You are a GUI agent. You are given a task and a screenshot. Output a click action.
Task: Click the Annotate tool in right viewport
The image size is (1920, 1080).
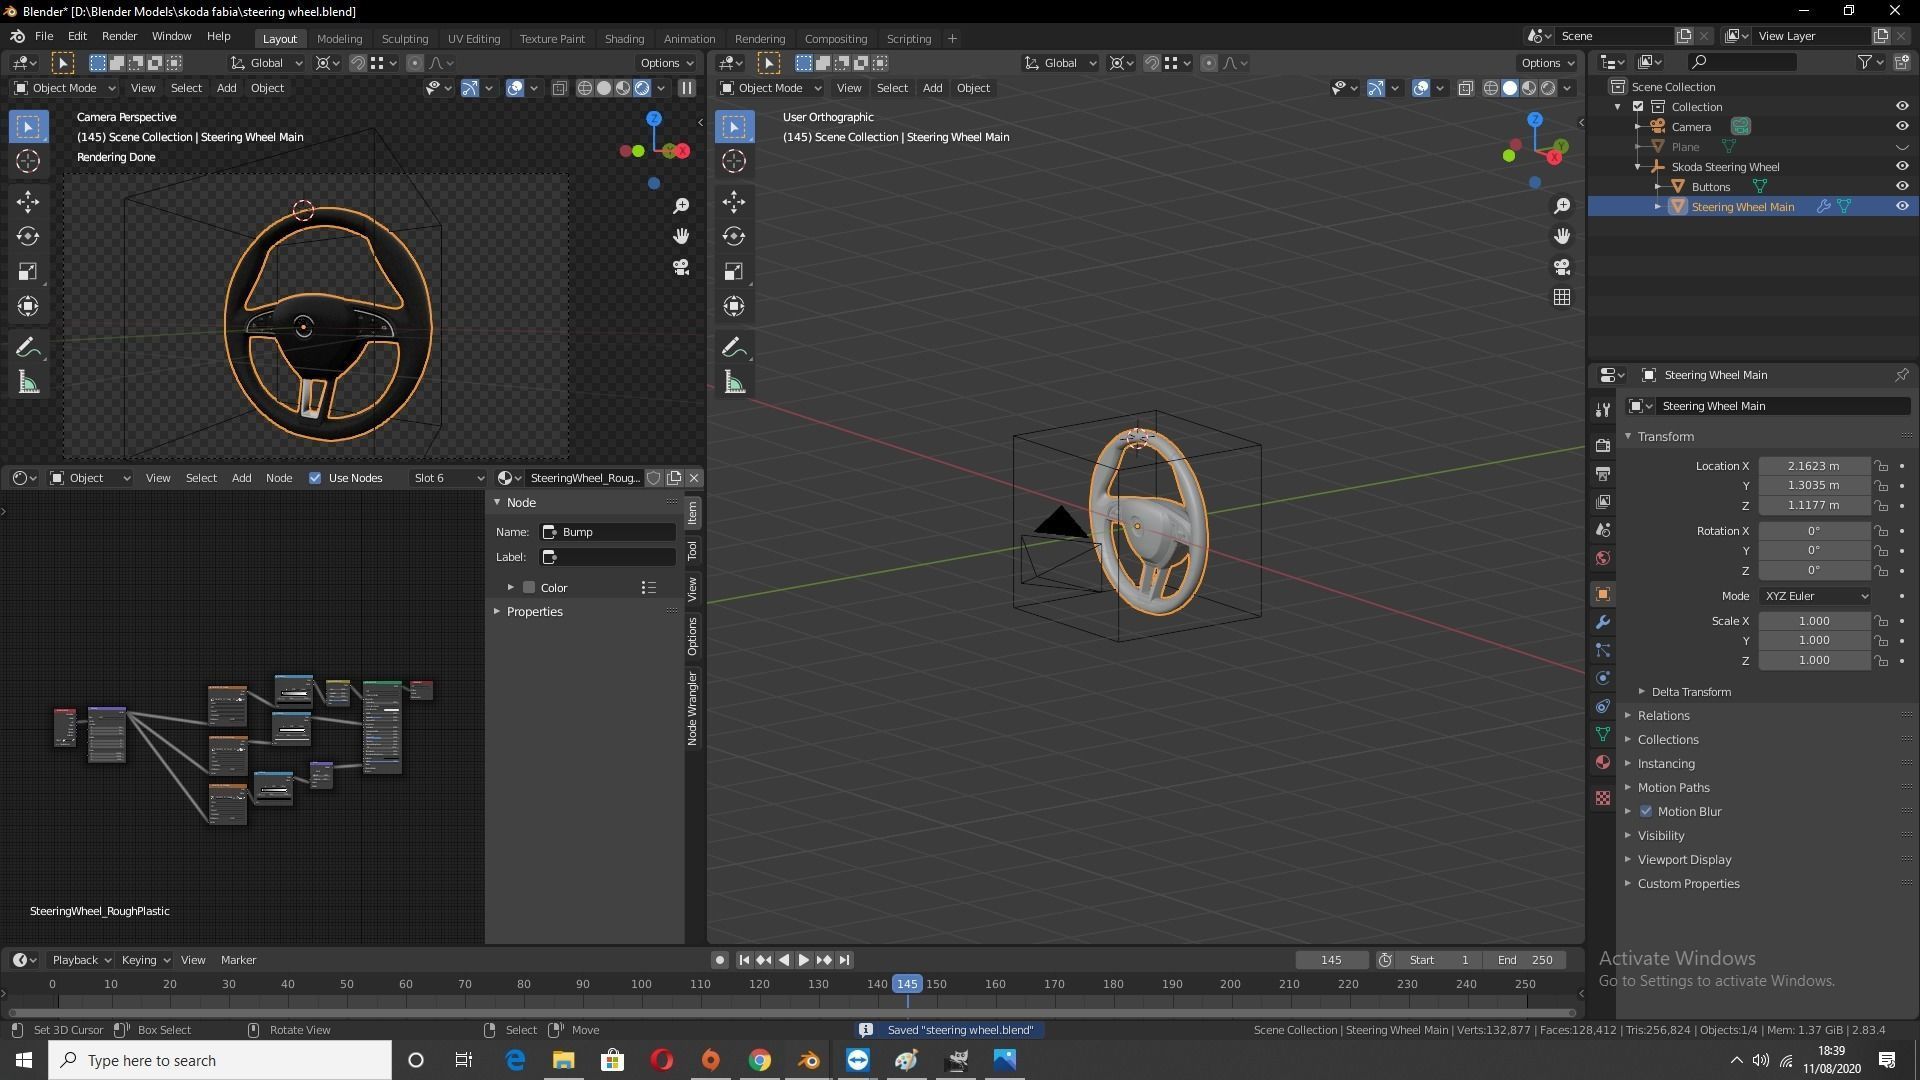734,347
